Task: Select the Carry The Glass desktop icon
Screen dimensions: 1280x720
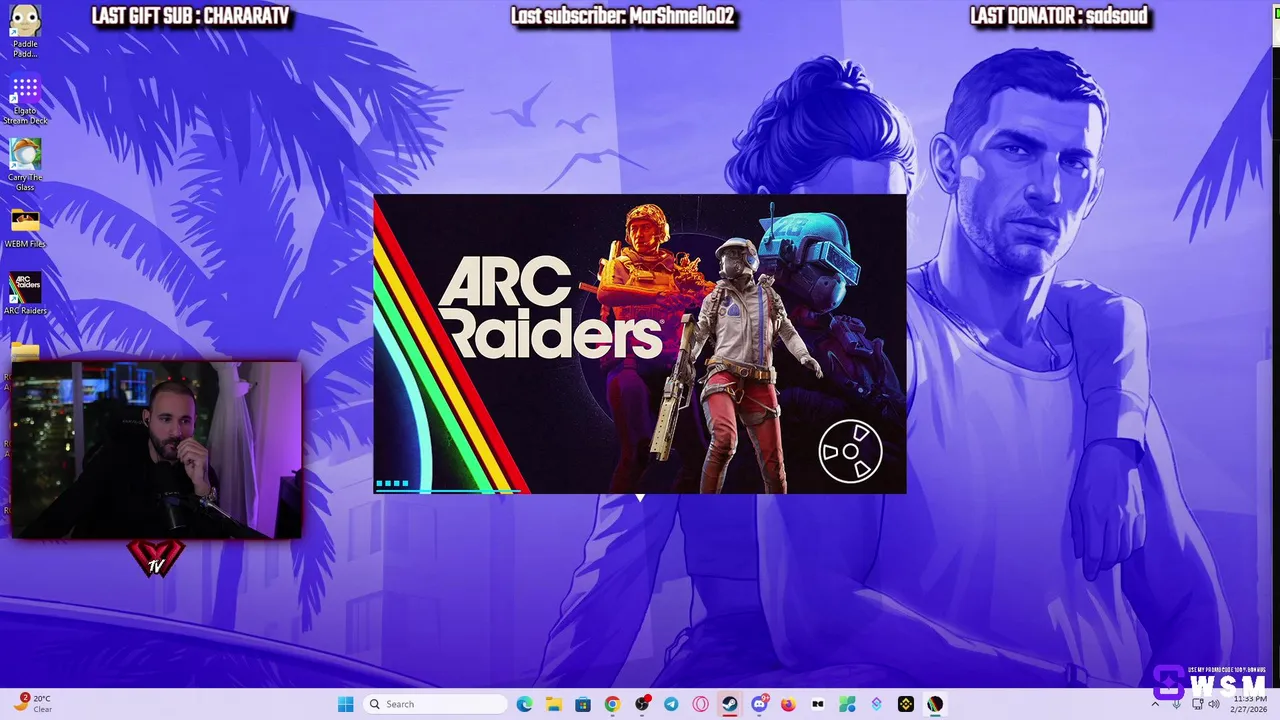Action: tap(25, 166)
